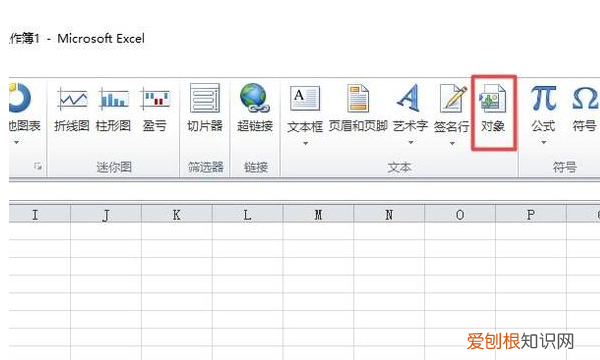Open the Charts group dialog launcher

[x=38, y=166]
